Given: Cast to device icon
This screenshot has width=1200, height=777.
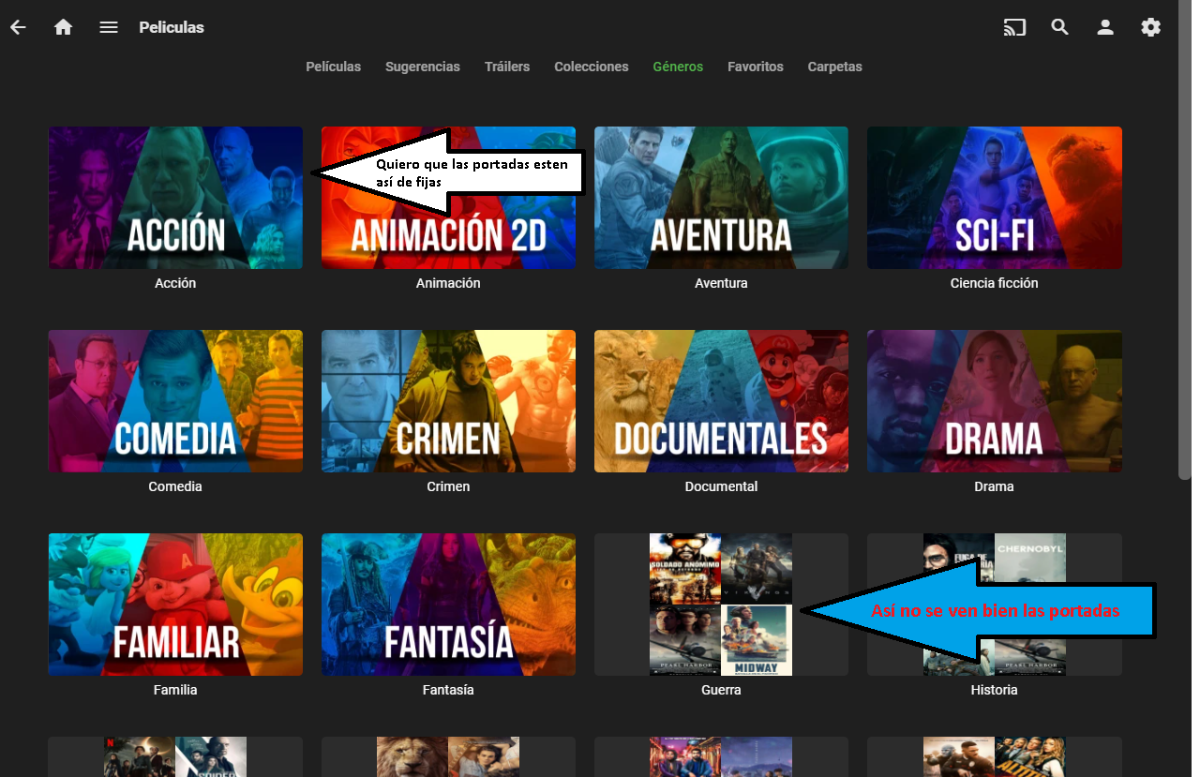Looking at the screenshot, I should (x=1014, y=27).
